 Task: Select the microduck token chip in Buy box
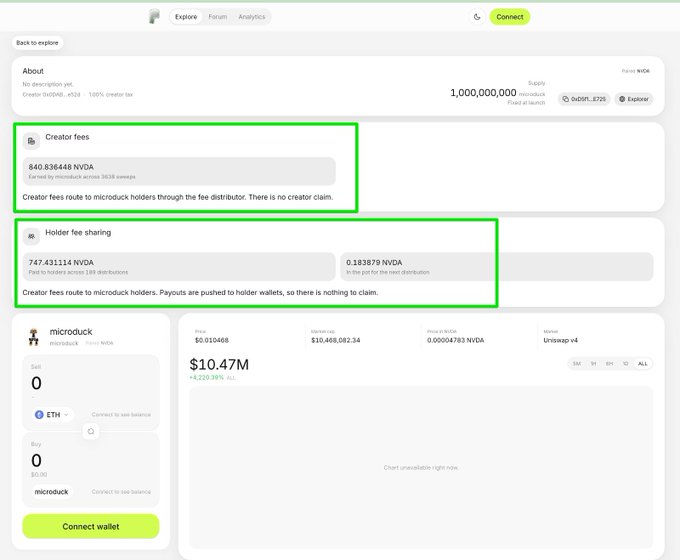click(x=51, y=491)
